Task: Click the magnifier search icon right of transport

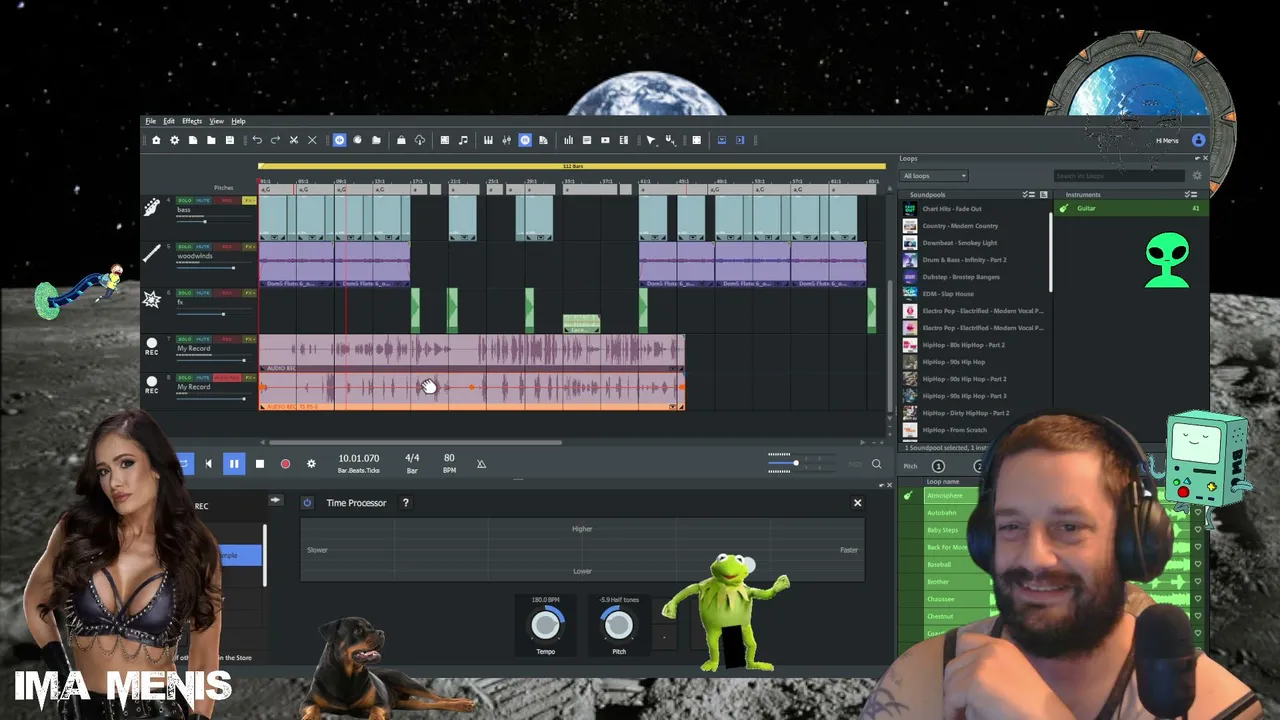Action: (x=877, y=464)
